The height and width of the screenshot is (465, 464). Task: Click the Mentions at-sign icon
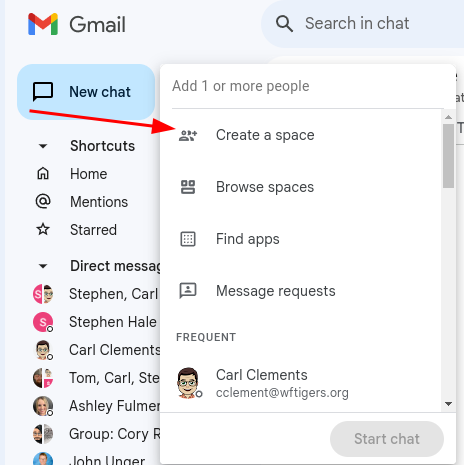[x=43, y=201]
